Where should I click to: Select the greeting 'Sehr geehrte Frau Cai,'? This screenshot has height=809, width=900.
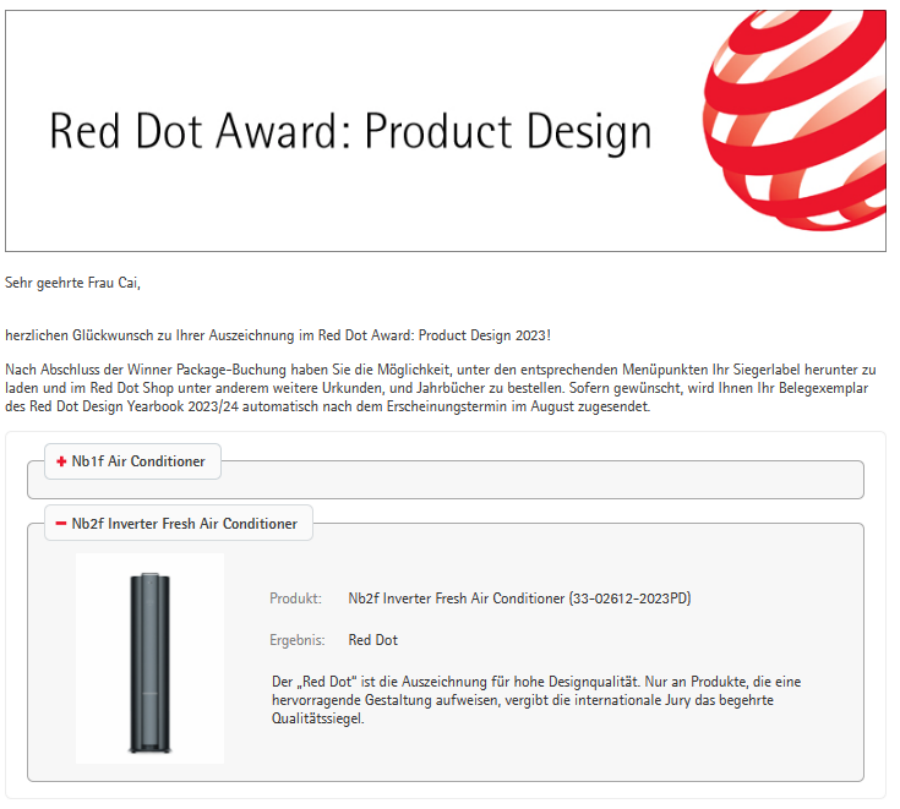click(73, 283)
